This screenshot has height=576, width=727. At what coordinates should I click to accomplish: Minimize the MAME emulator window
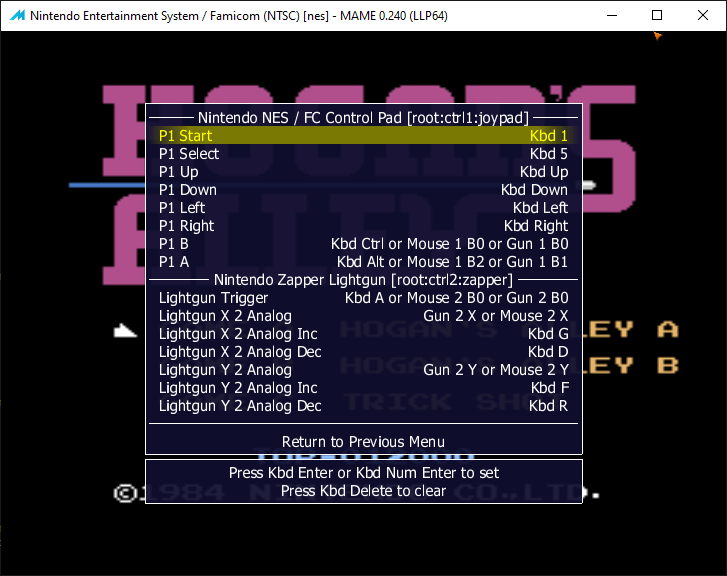pyautogui.click(x=611, y=15)
